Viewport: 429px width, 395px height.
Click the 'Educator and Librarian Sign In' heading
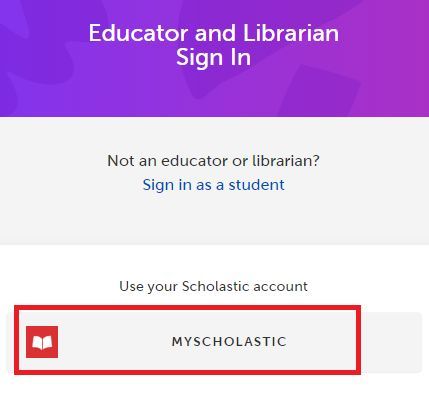click(x=214, y=45)
